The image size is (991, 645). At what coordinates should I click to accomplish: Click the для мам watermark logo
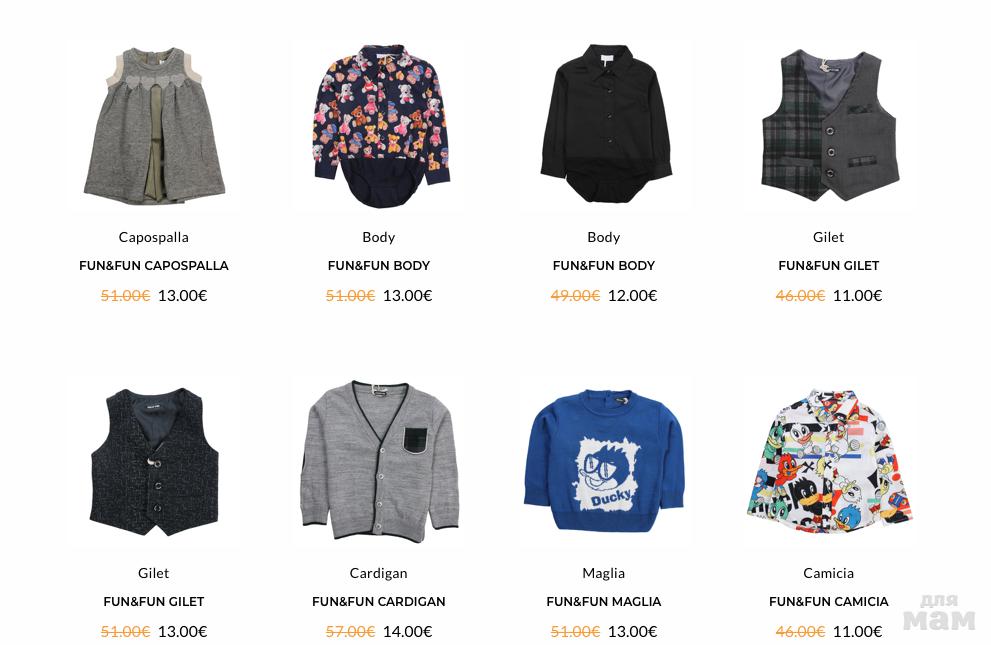[939, 613]
